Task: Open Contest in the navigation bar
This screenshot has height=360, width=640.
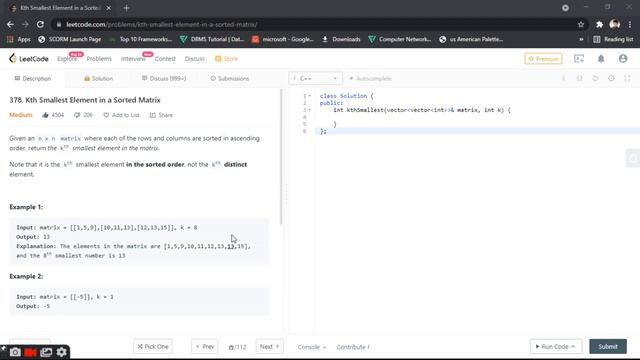Action: [x=165, y=59]
